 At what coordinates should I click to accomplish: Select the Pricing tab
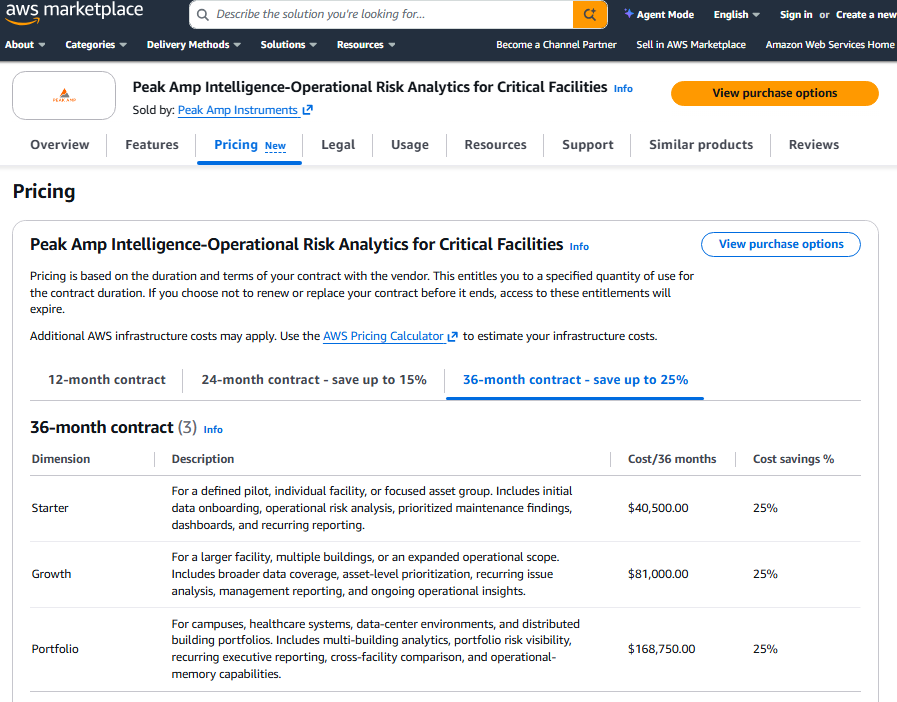[x=236, y=145]
